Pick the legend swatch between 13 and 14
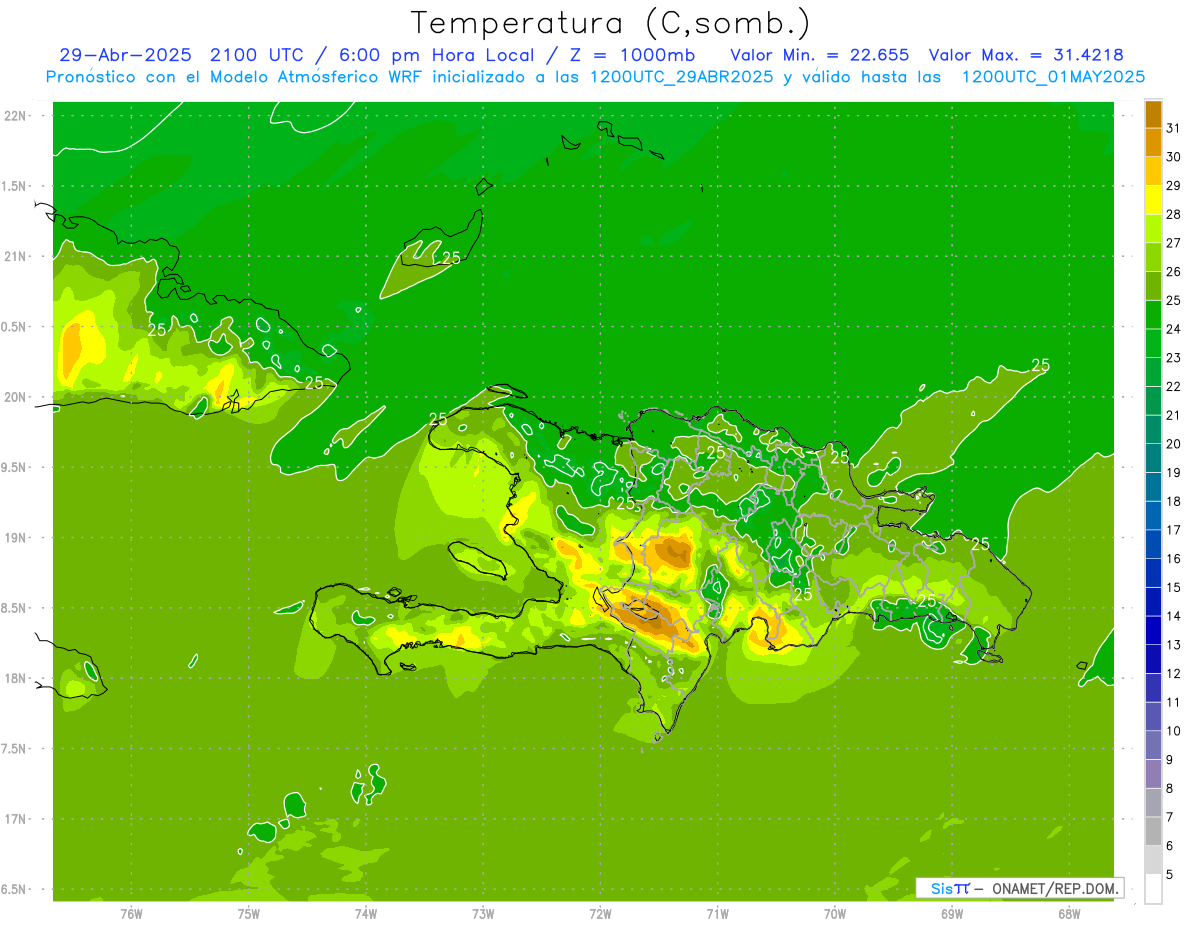Image resolution: width=1200 pixels, height=927 pixels. pyautogui.click(x=1153, y=631)
